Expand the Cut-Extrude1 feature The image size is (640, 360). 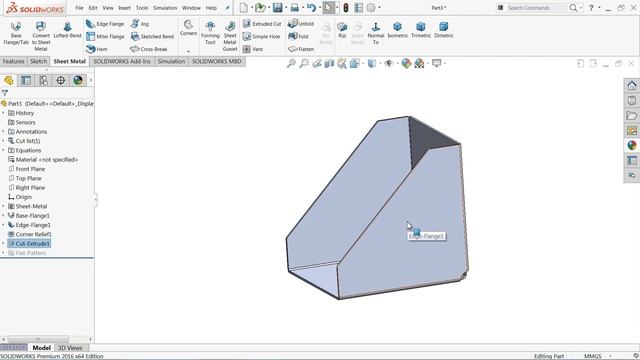4,244
